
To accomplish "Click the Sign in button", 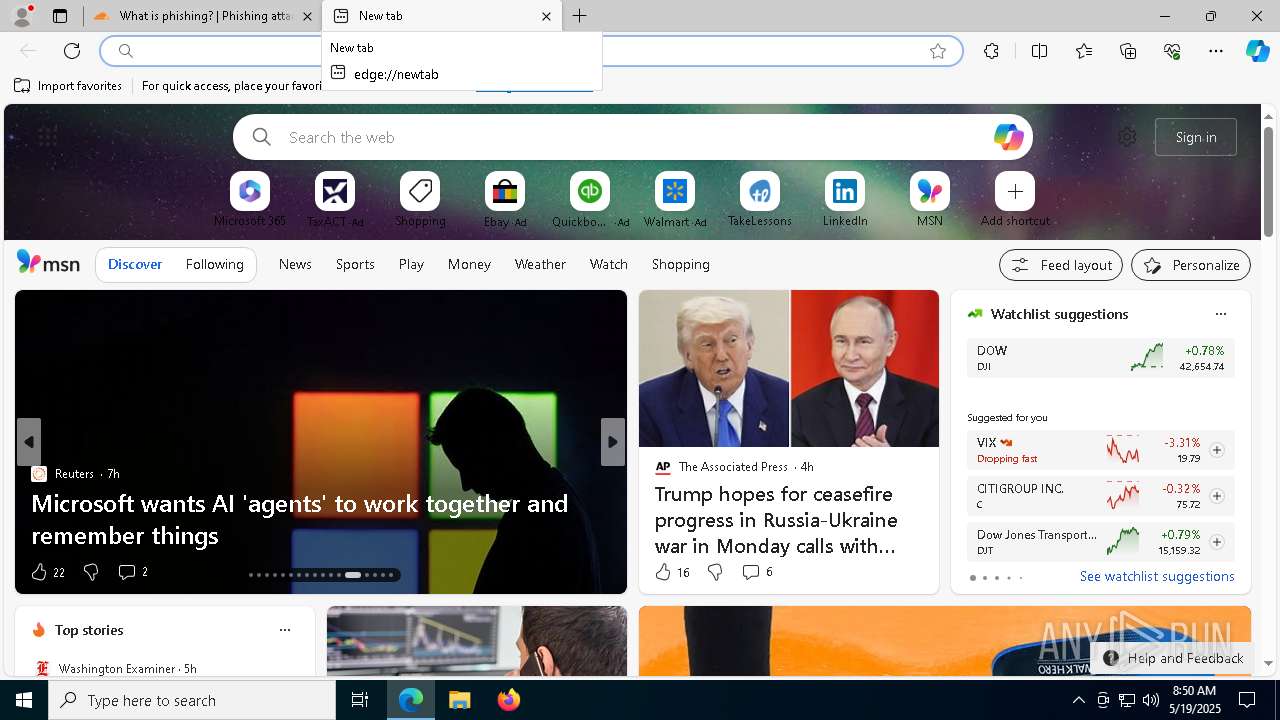I will coord(1196,137).
